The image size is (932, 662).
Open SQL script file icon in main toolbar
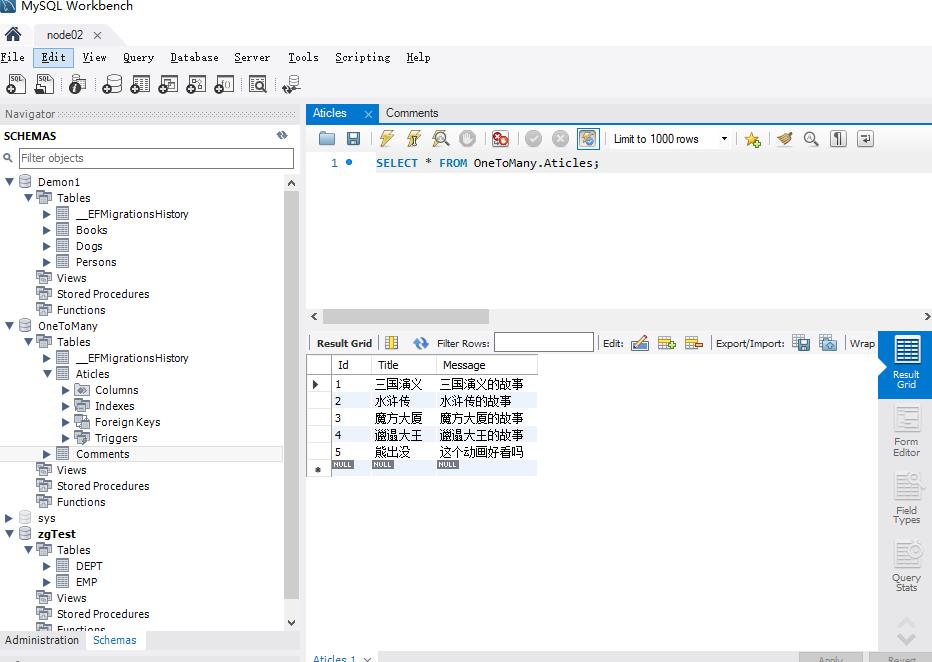[45, 84]
